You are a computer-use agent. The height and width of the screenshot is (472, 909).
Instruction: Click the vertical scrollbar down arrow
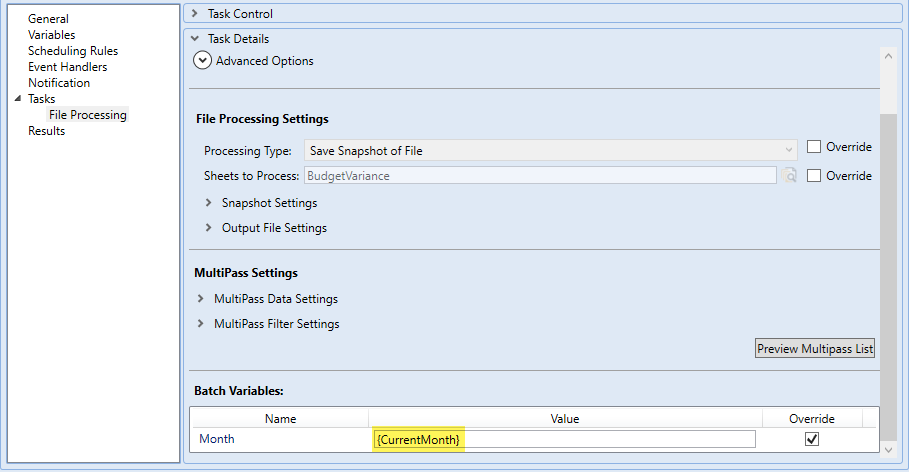[x=890, y=451]
